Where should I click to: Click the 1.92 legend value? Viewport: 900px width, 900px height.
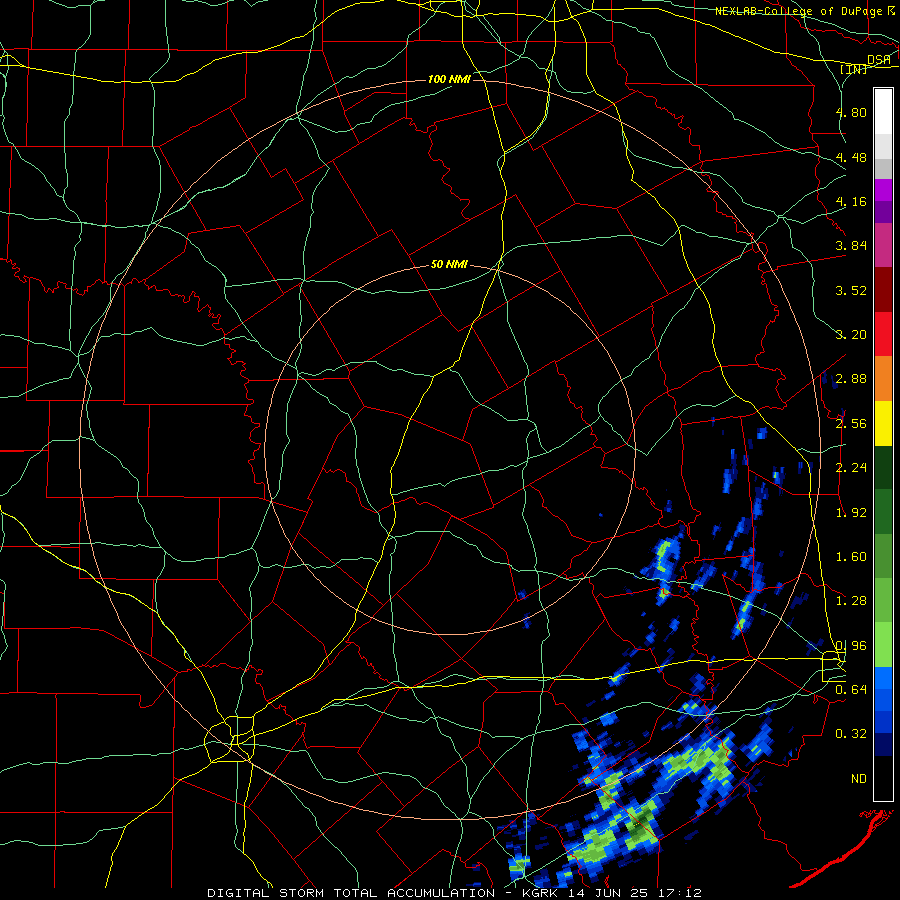tap(851, 513)
